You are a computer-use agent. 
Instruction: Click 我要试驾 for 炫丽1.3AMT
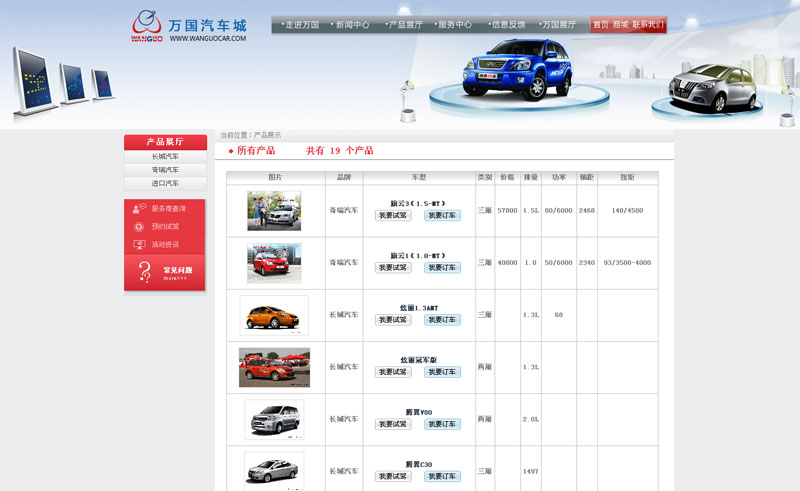393,320
